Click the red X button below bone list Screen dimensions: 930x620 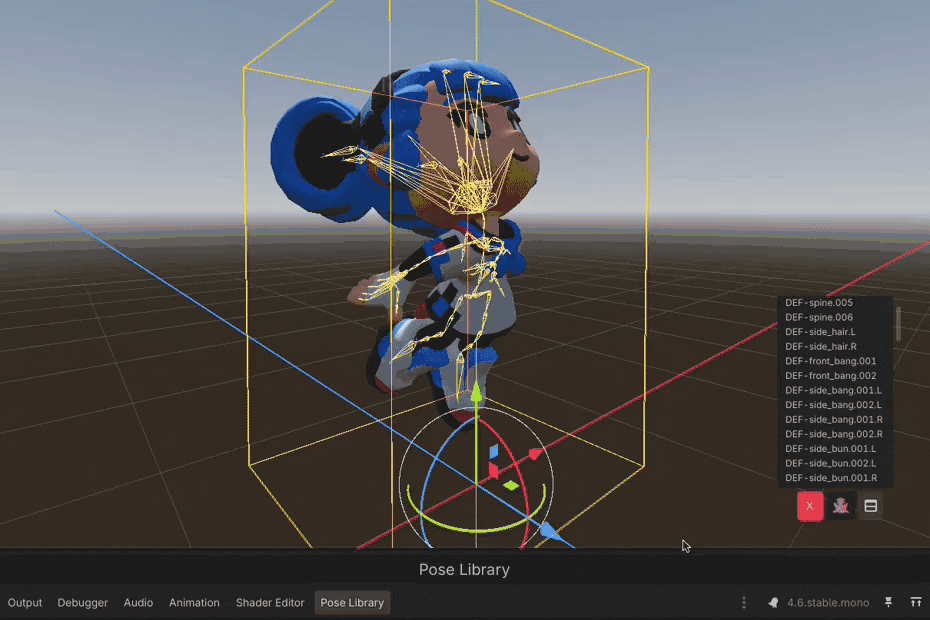click(x=810, y=506)
